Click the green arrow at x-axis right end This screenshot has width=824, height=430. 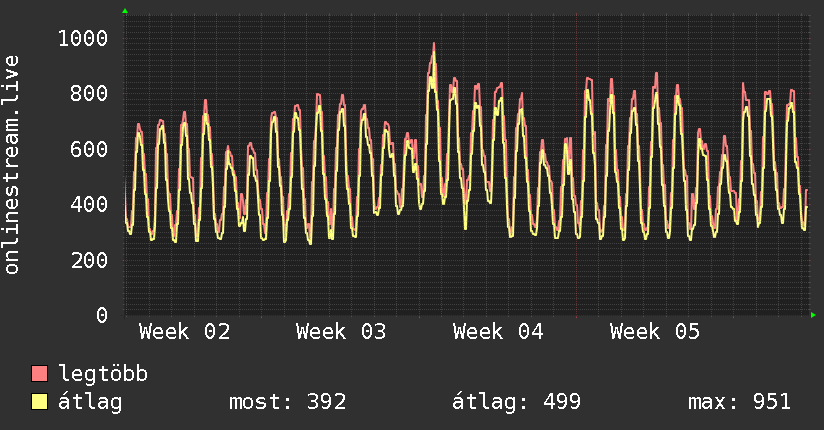tap(815, 315)
